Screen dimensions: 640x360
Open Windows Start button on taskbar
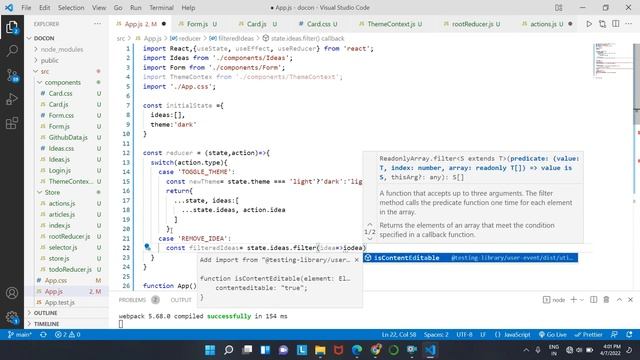210,350
